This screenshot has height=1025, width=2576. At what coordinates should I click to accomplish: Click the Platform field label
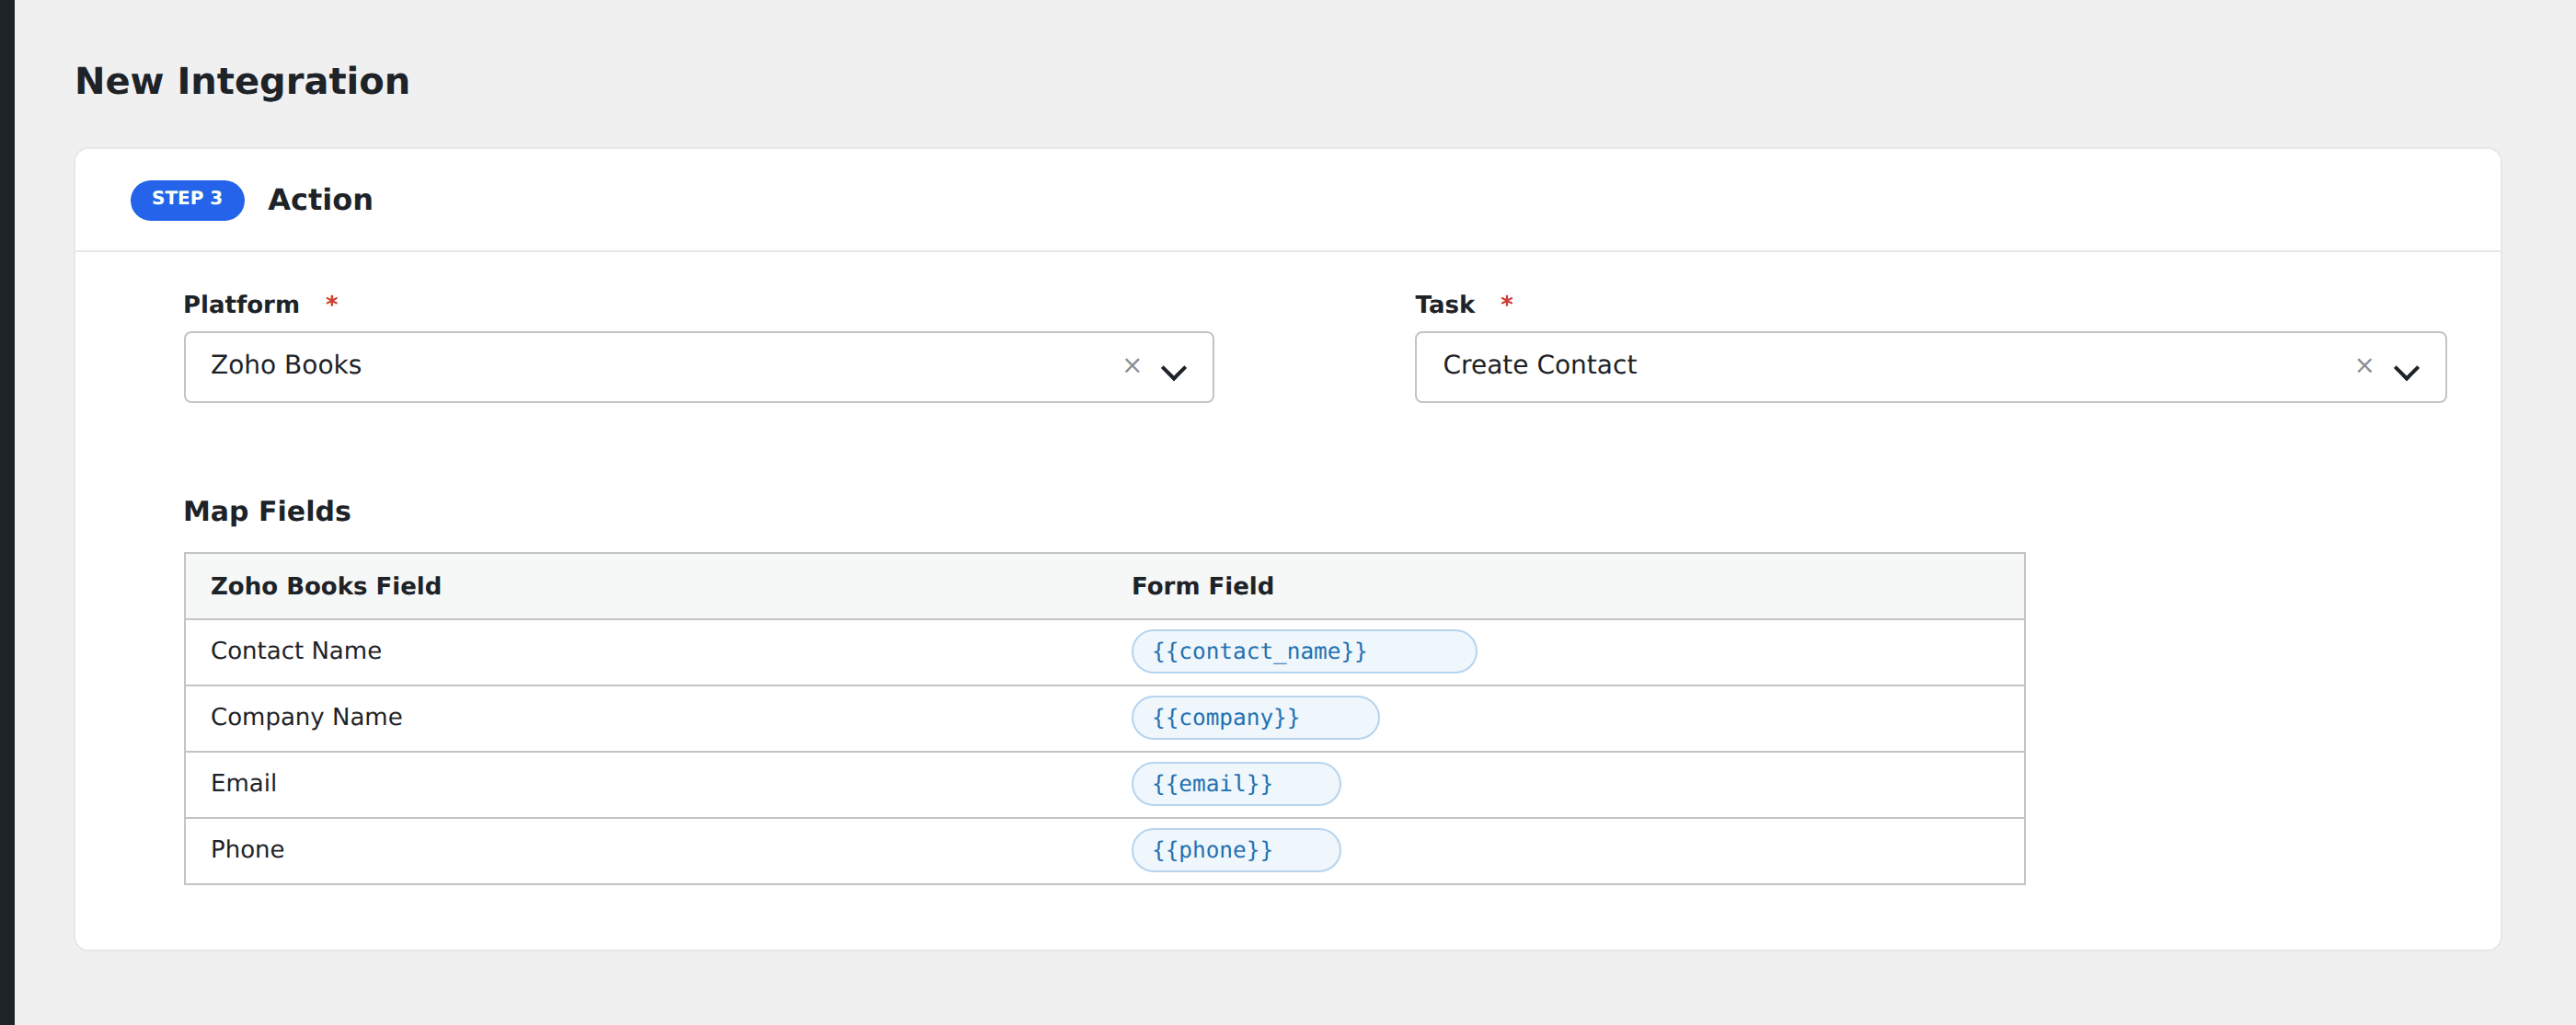click(241, 304)
